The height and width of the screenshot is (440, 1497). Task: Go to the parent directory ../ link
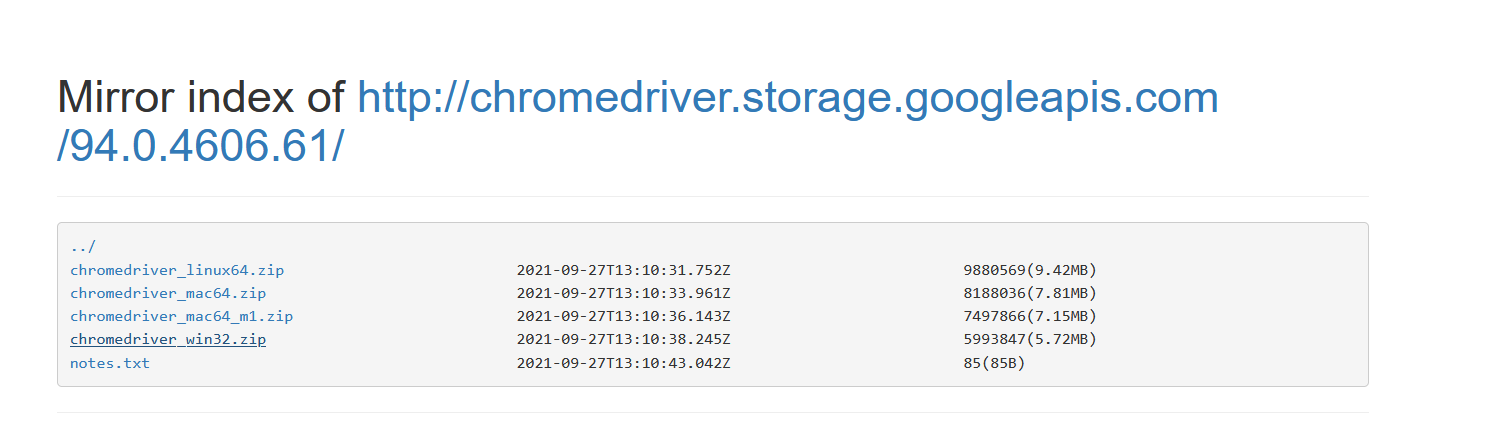pos(83,246)
